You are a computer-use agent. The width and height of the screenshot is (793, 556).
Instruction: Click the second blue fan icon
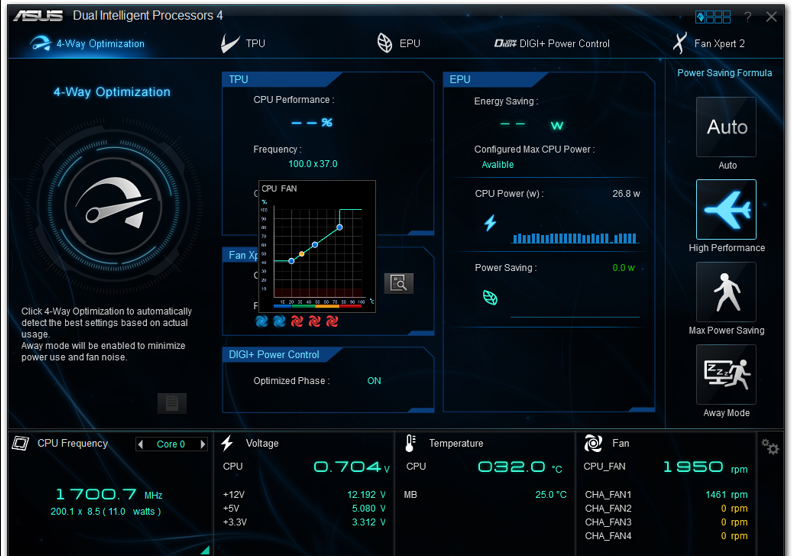click(279, 321)
